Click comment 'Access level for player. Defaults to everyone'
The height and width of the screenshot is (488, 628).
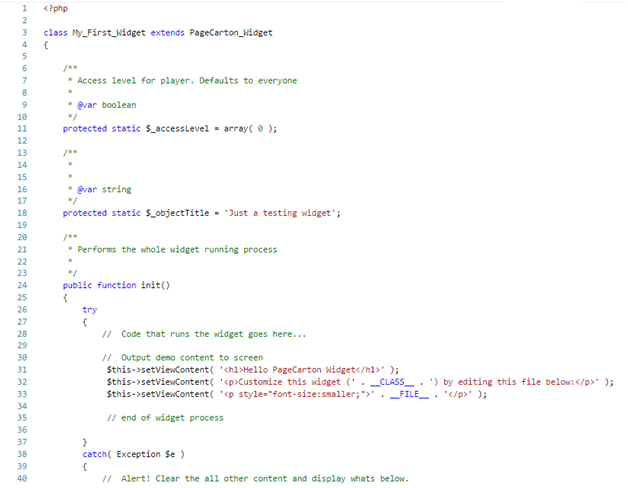click(x=187, y=81)
